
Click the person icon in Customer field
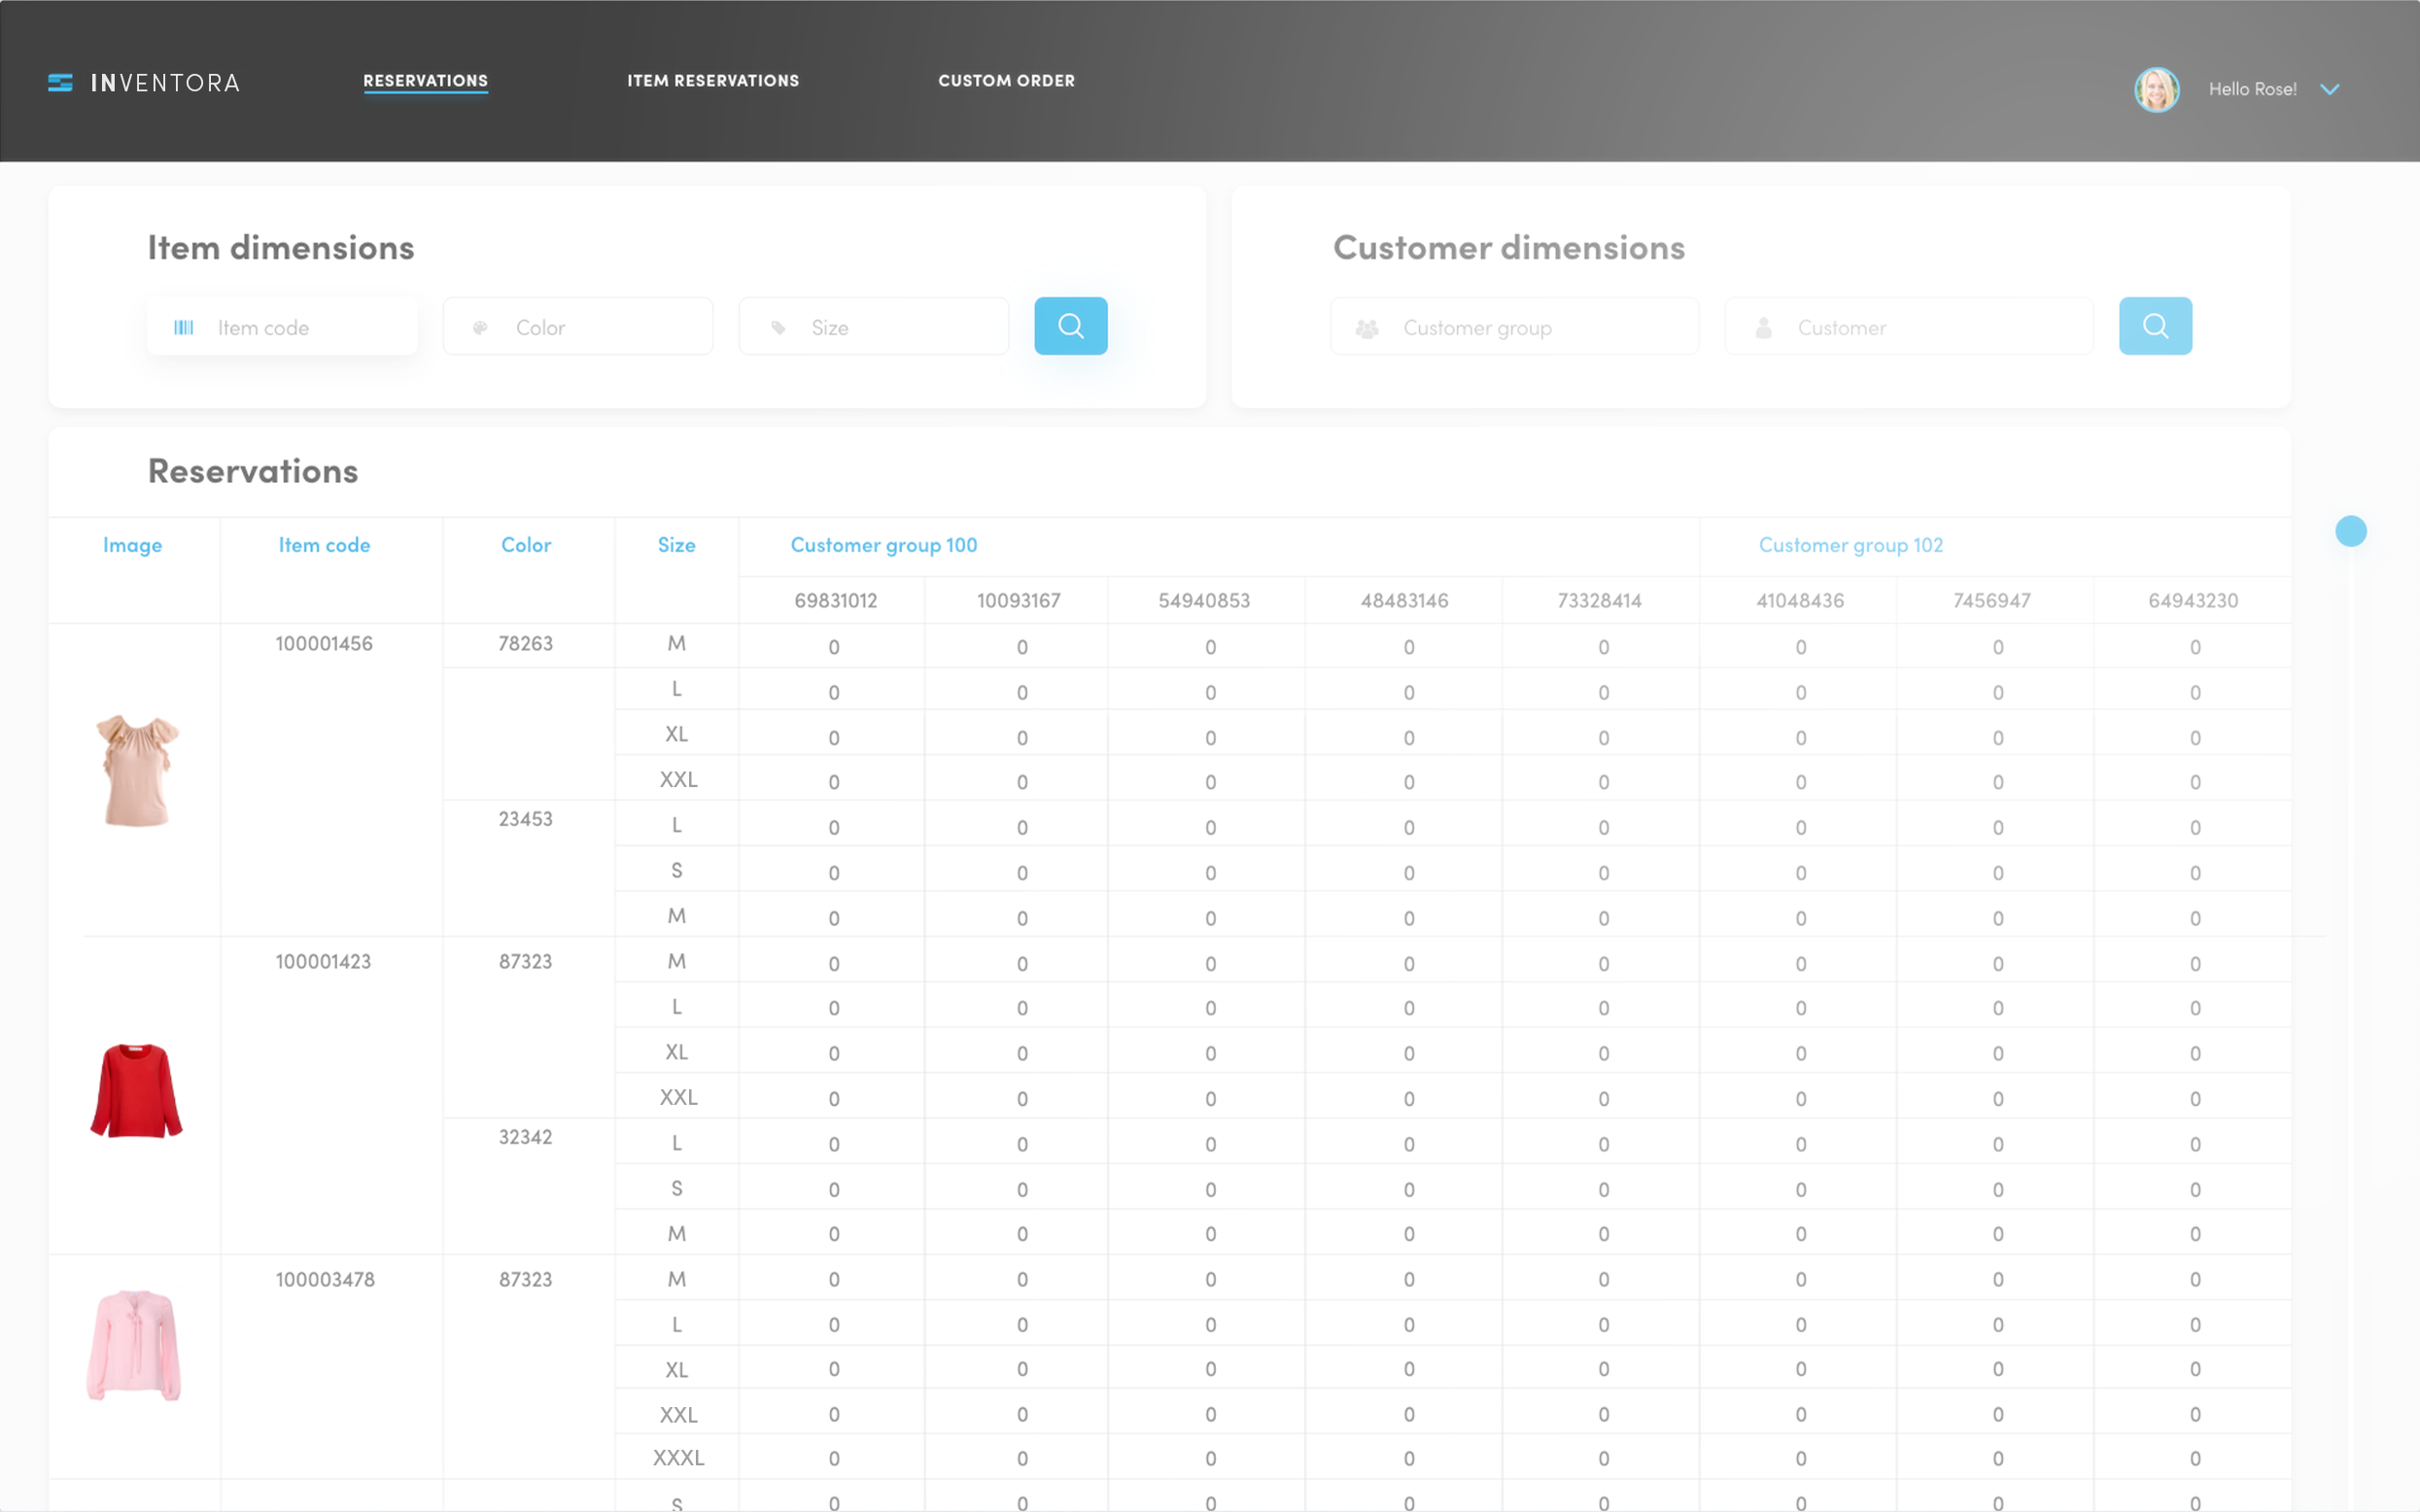pos(1764,328)
